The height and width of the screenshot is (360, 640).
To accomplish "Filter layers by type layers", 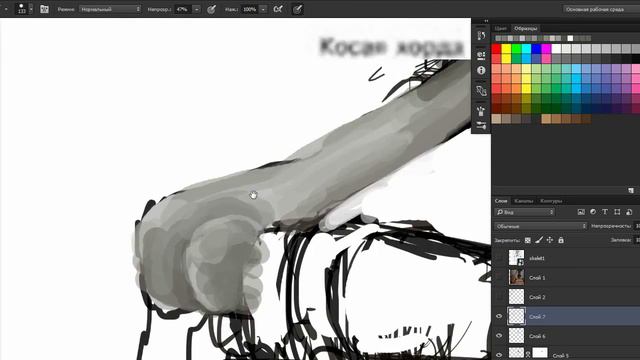I will tap(605, 212).
